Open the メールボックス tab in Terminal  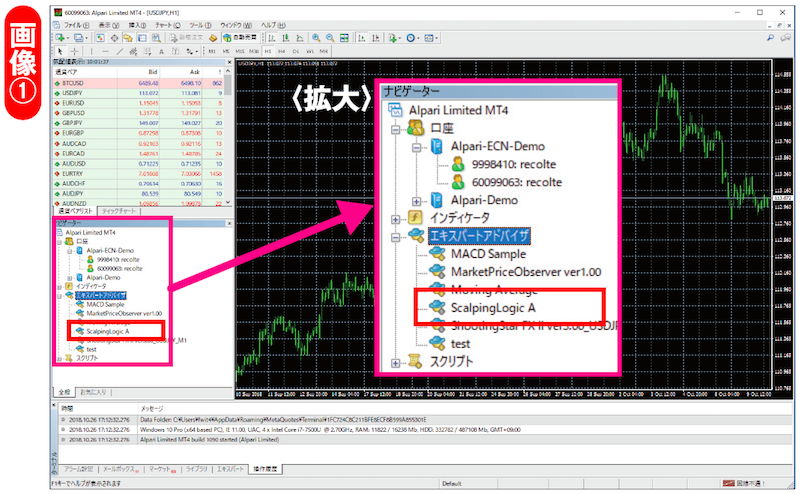[x=120, y=468]
